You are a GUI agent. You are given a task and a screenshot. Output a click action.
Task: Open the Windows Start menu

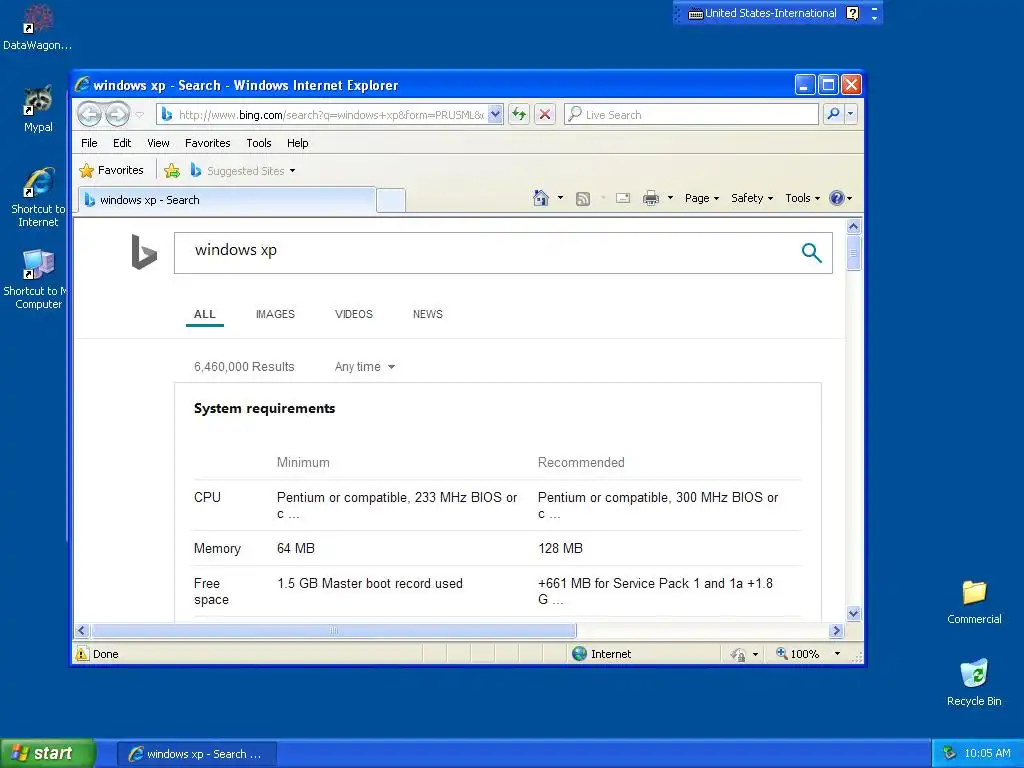[48, 753]
